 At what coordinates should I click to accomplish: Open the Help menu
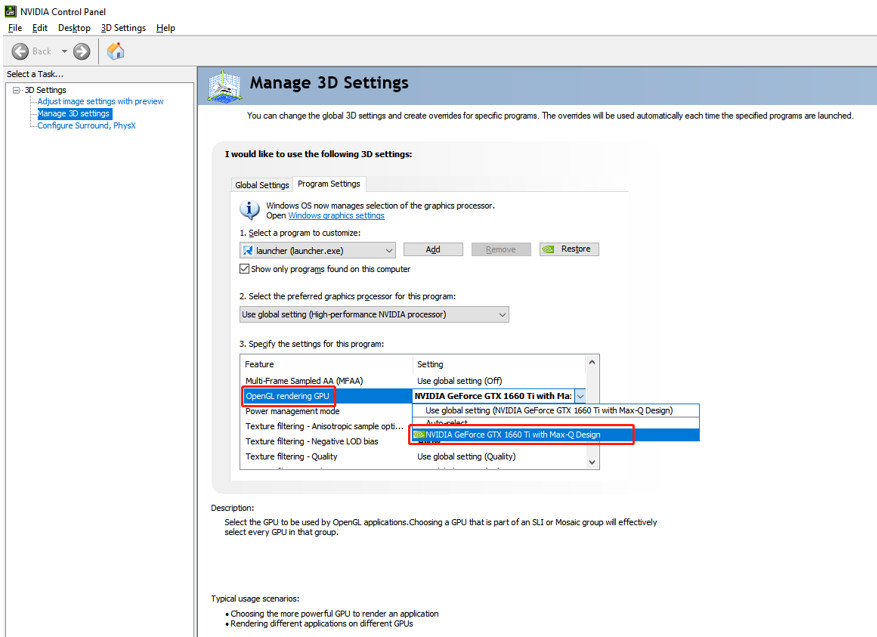click(166, 28)
